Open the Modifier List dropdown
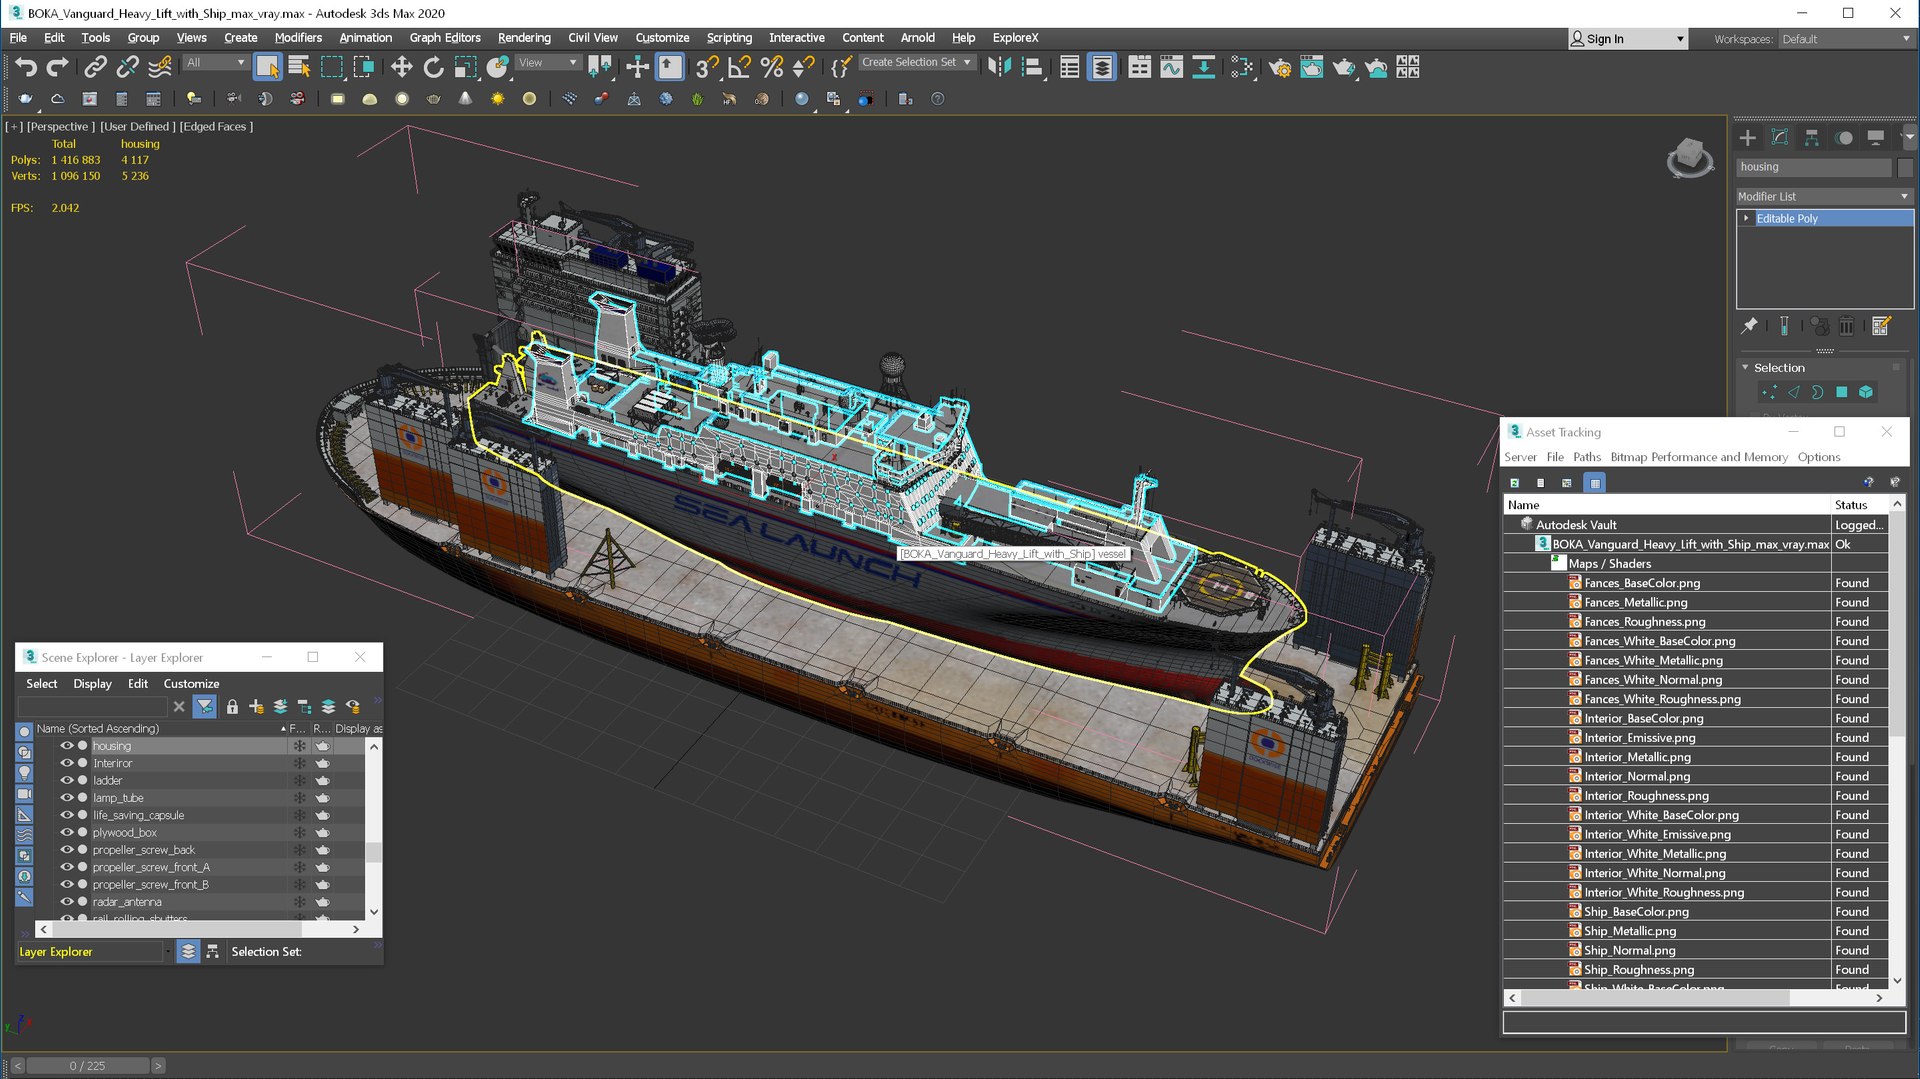This screenshot has height=1079, width=1920. click(x=1824, y=196)
